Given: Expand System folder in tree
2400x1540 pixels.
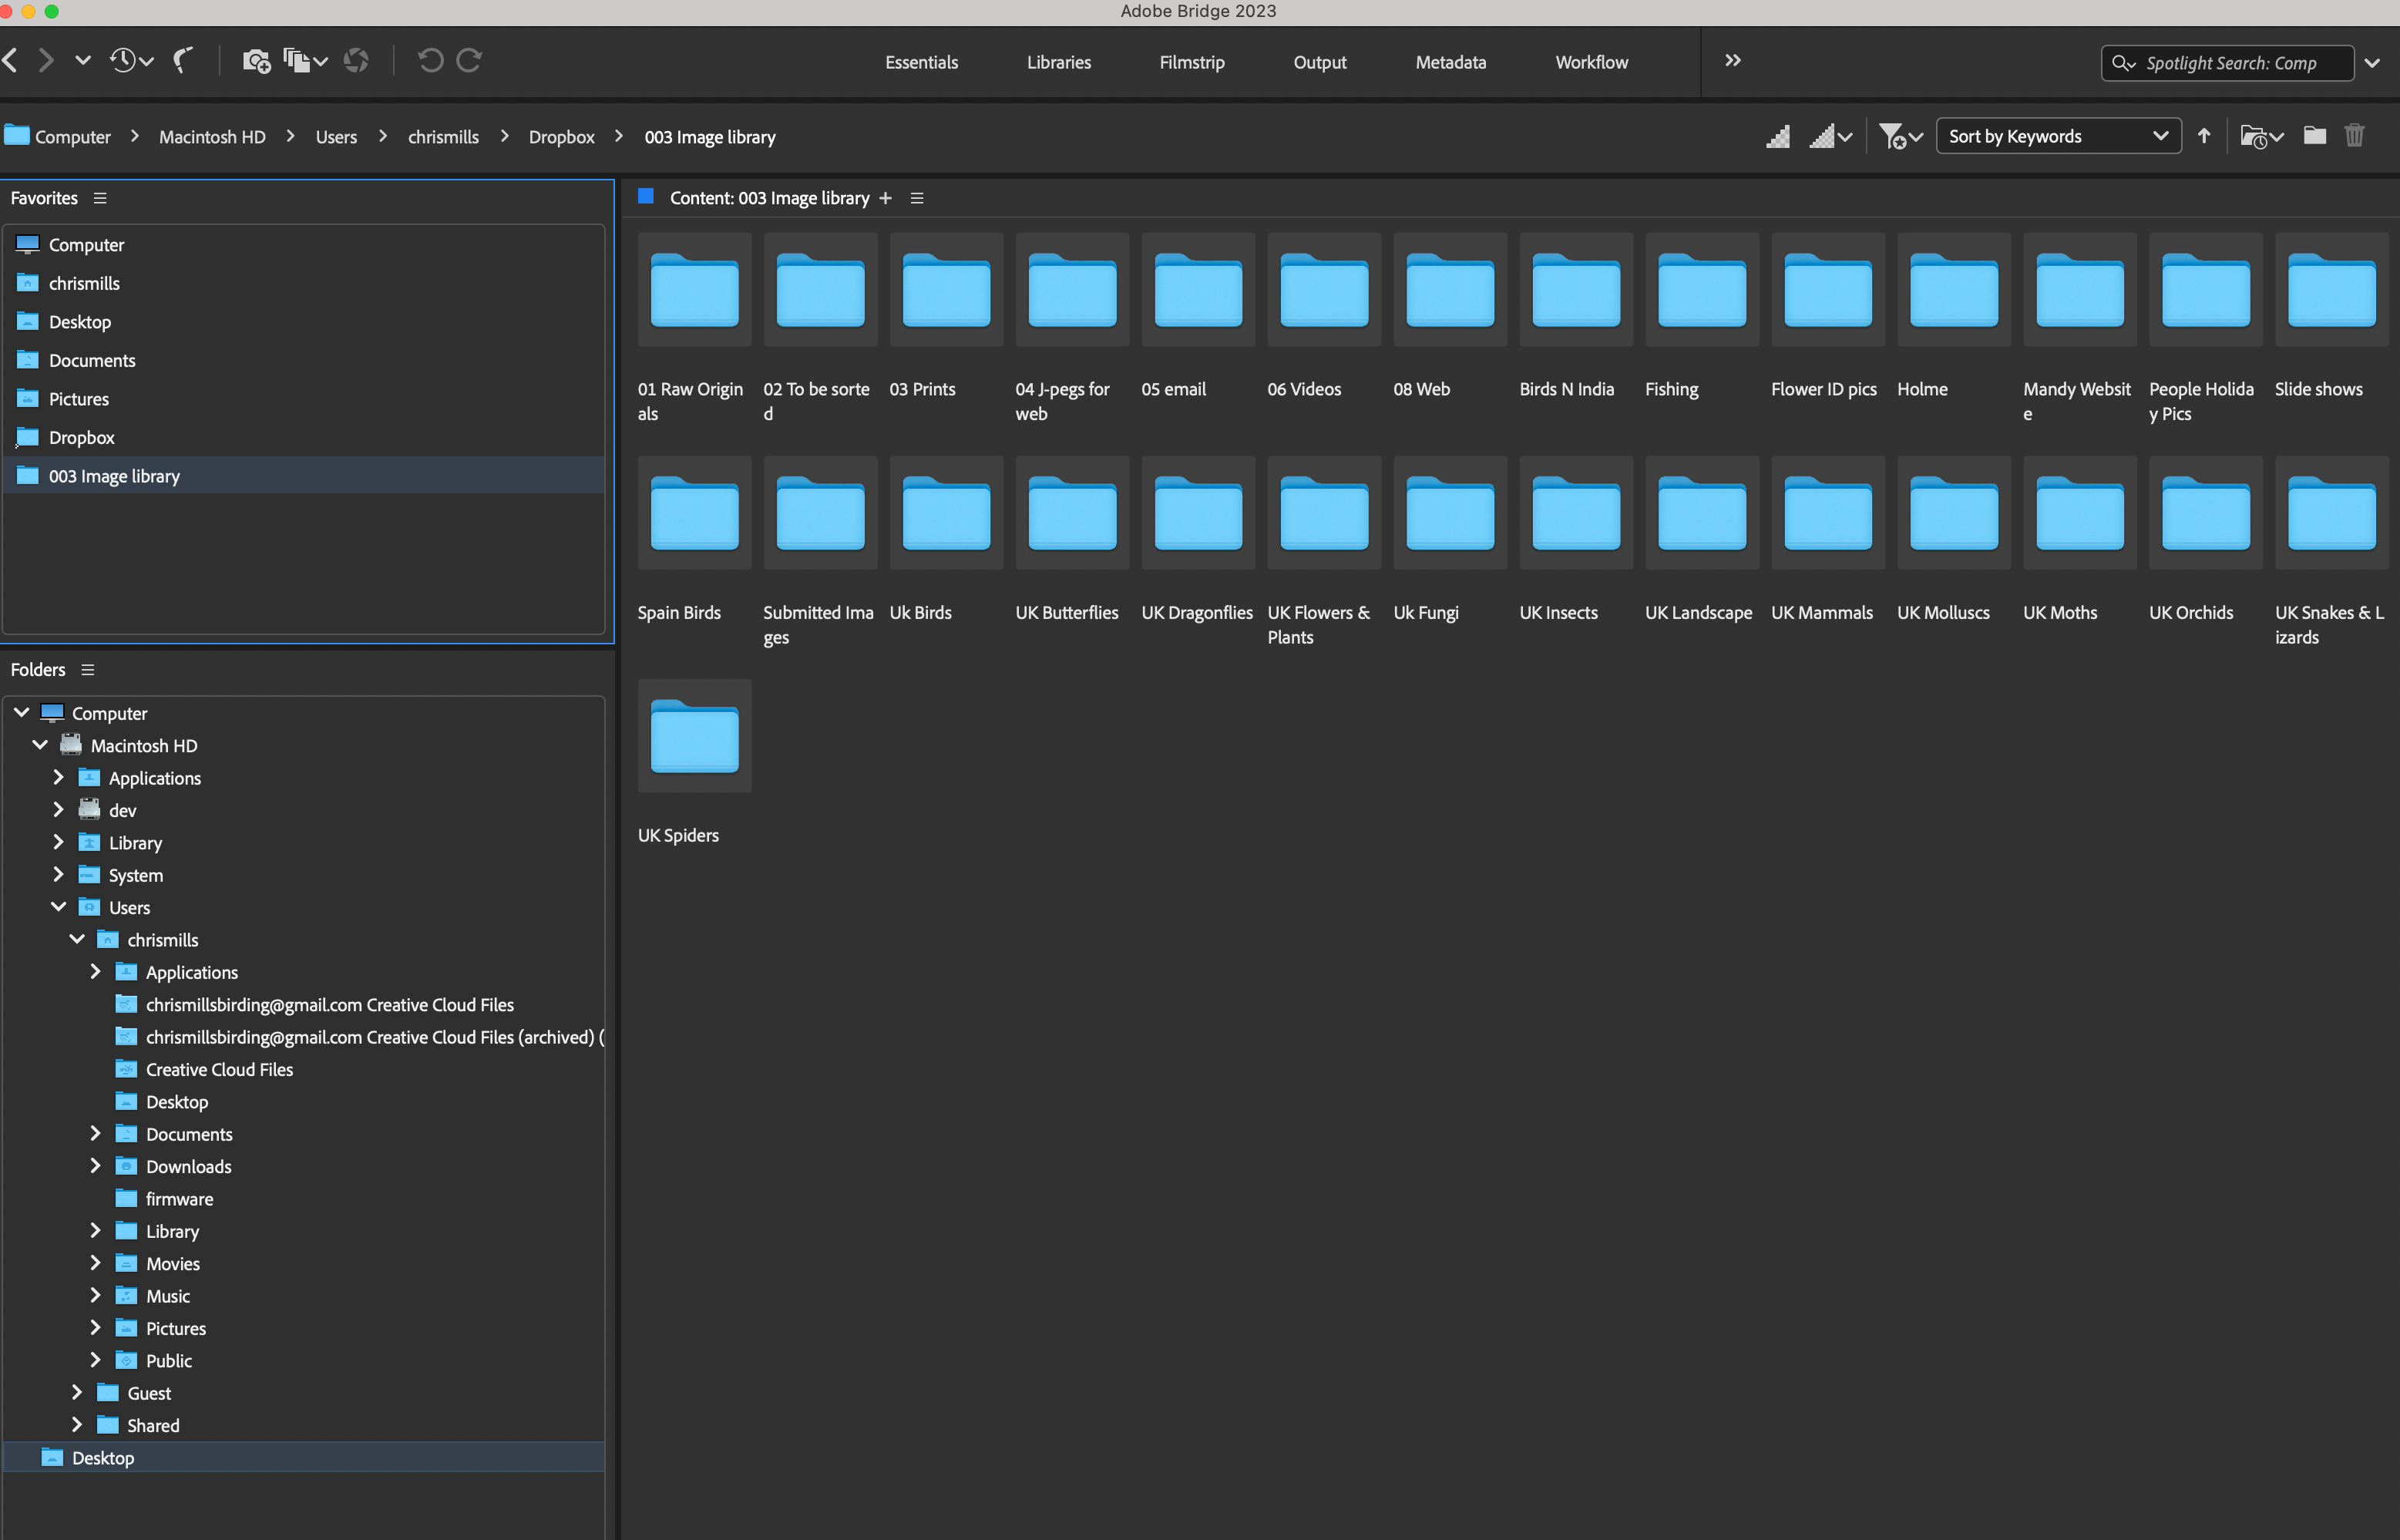Looking at the screenshot, I should [x=58, y=874].
